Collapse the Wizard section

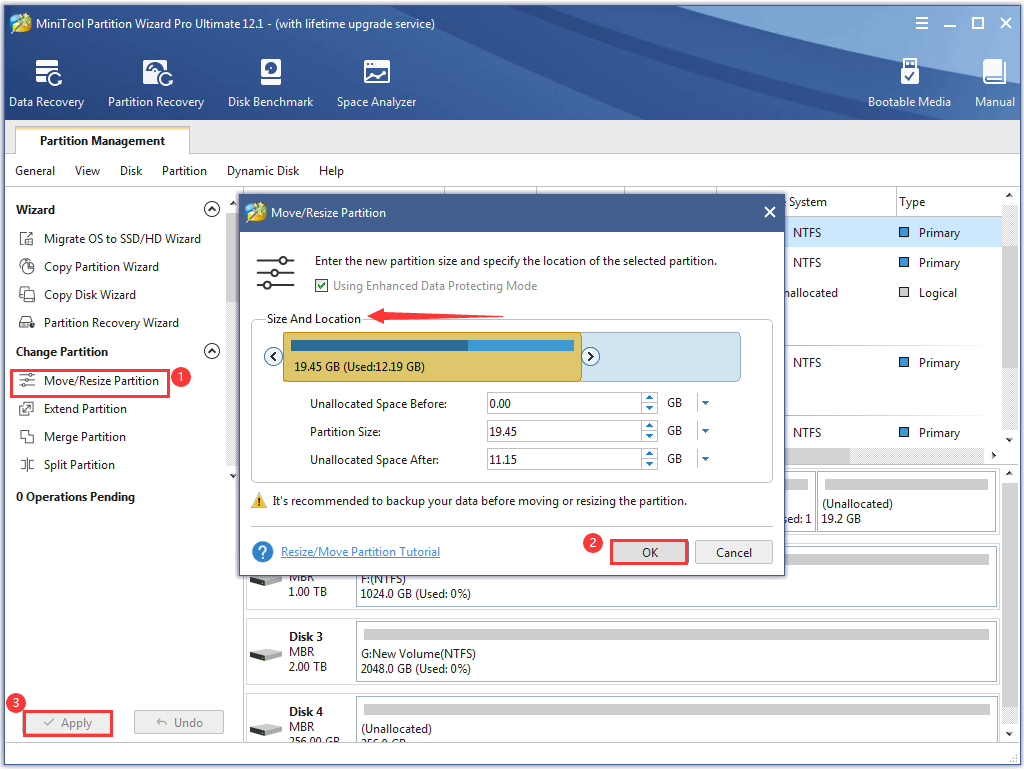click(212, 209)
